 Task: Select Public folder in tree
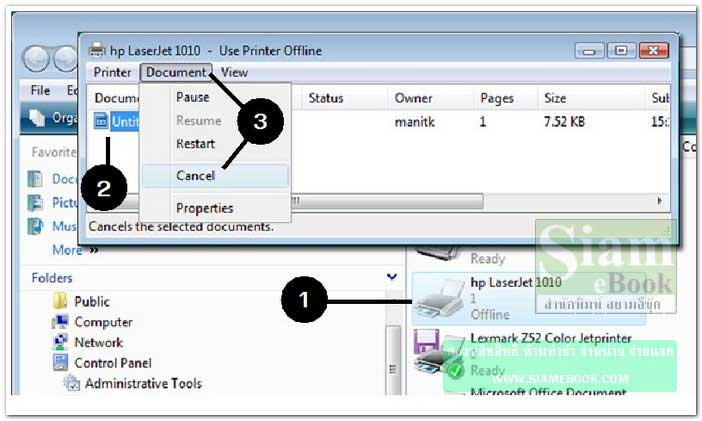pos(92,301)
